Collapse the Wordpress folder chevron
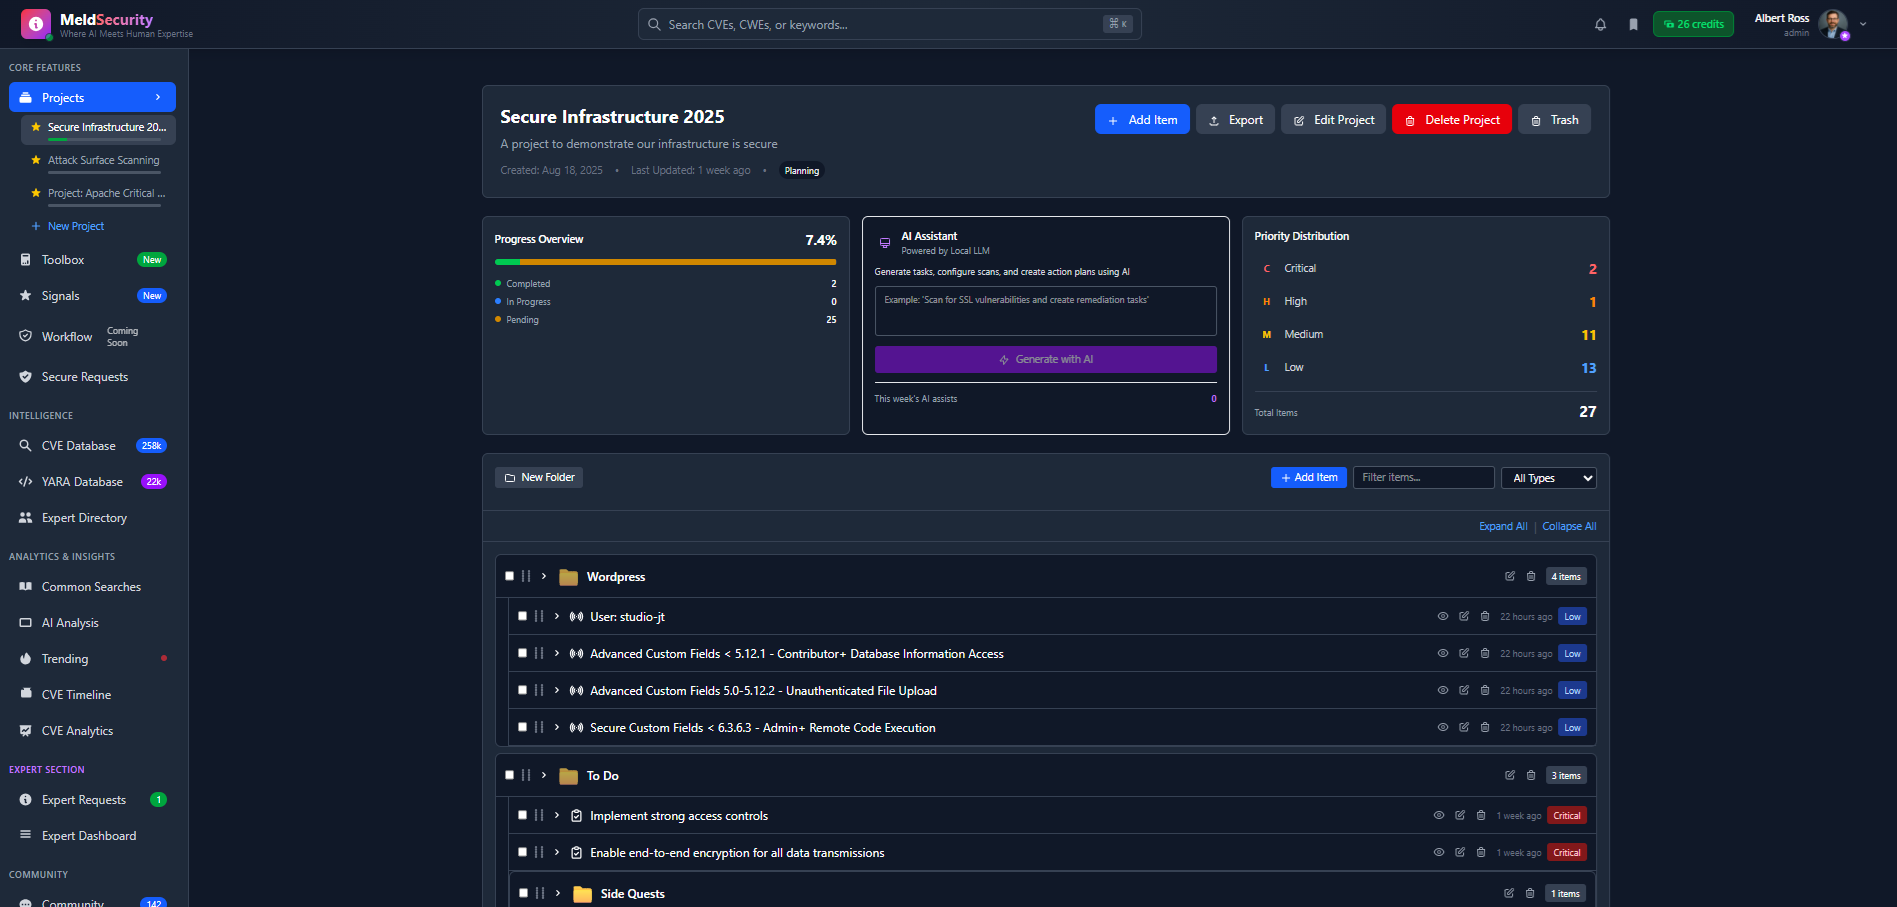 544,576
